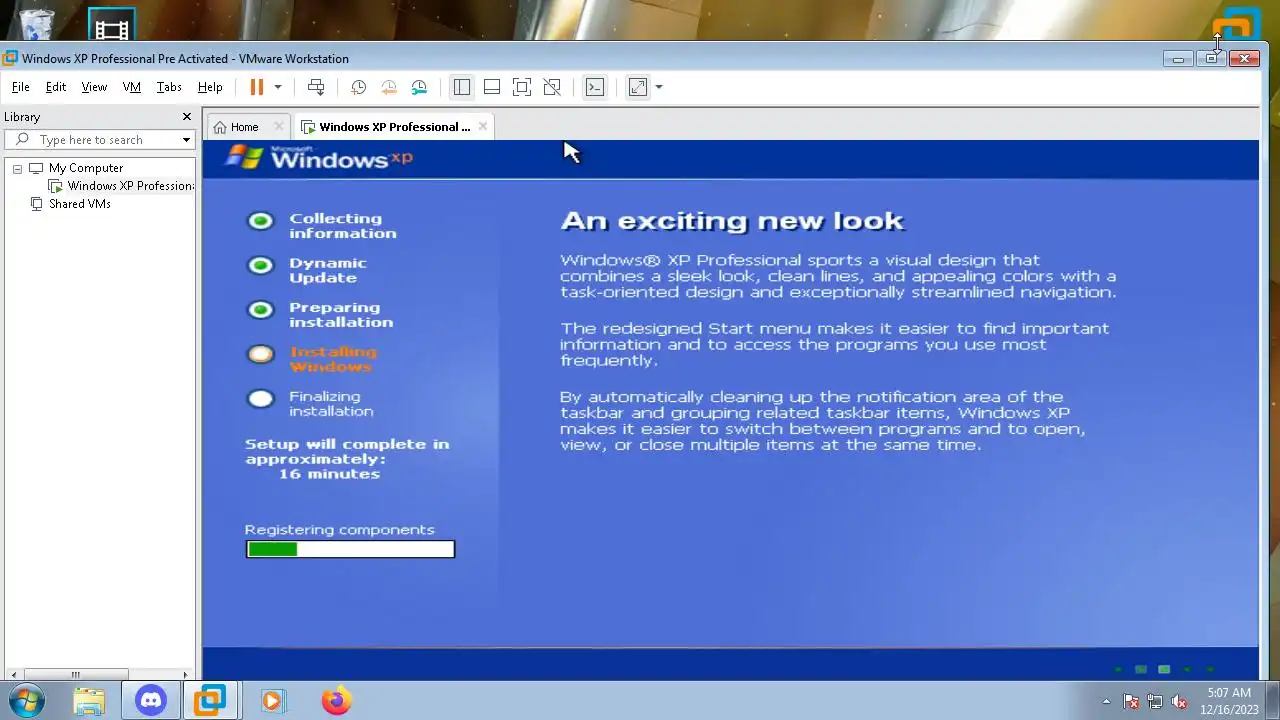This screenshot has width=1280, height=720.
Task: Click the Dynamic Update step indicator
Action: point(260,265)
